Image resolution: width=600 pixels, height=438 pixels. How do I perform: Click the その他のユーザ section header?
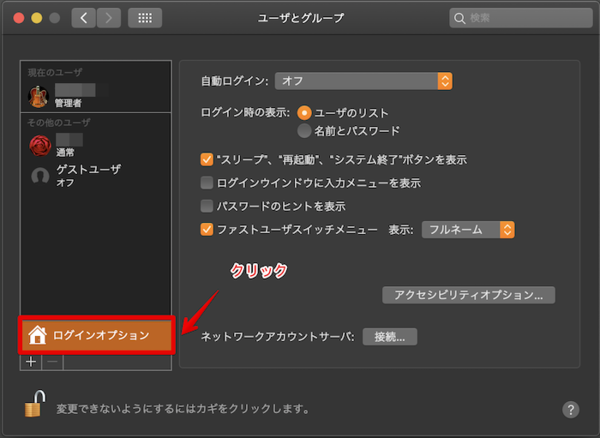(59, 122)
